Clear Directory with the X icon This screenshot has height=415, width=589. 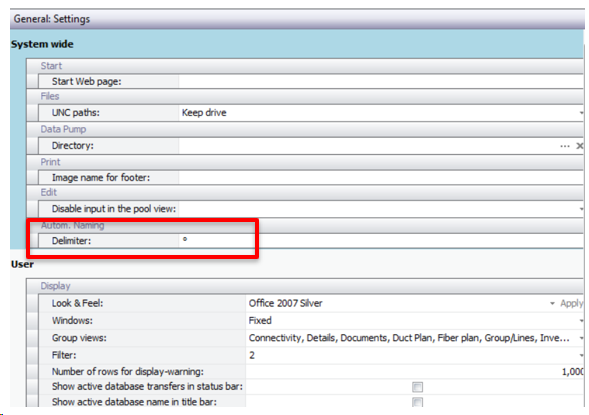(x=580, y=146)
